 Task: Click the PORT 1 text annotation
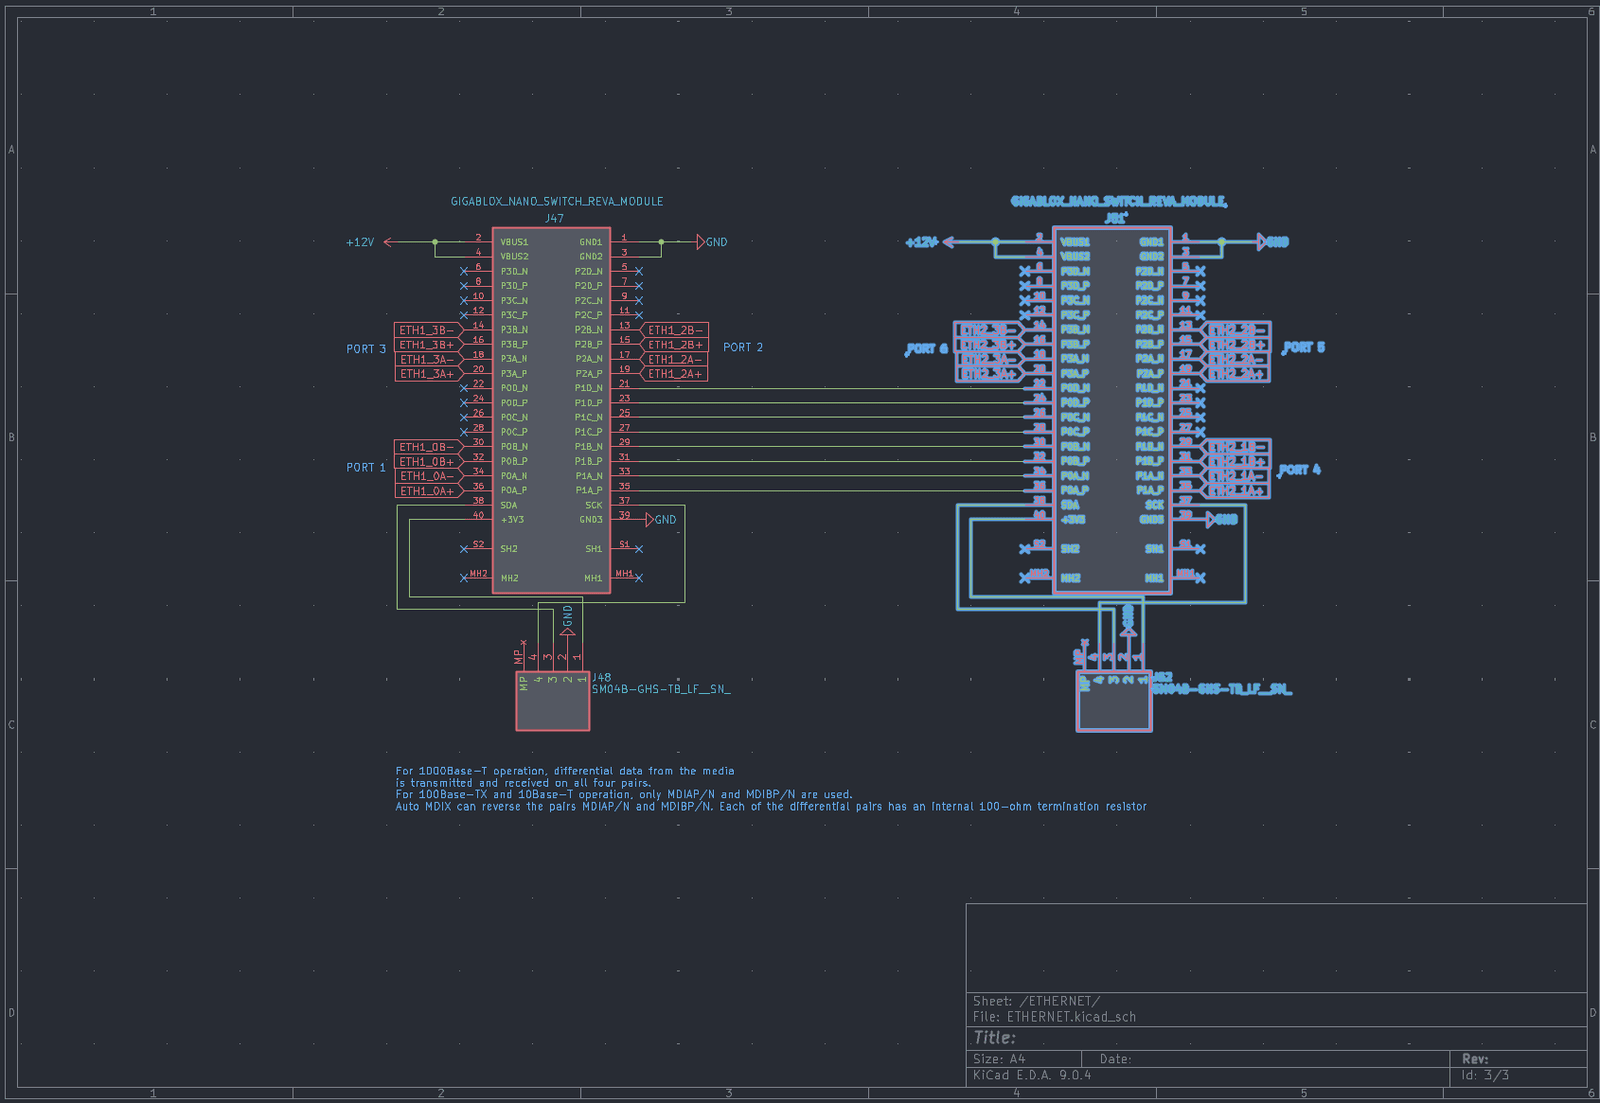point(366,467)
